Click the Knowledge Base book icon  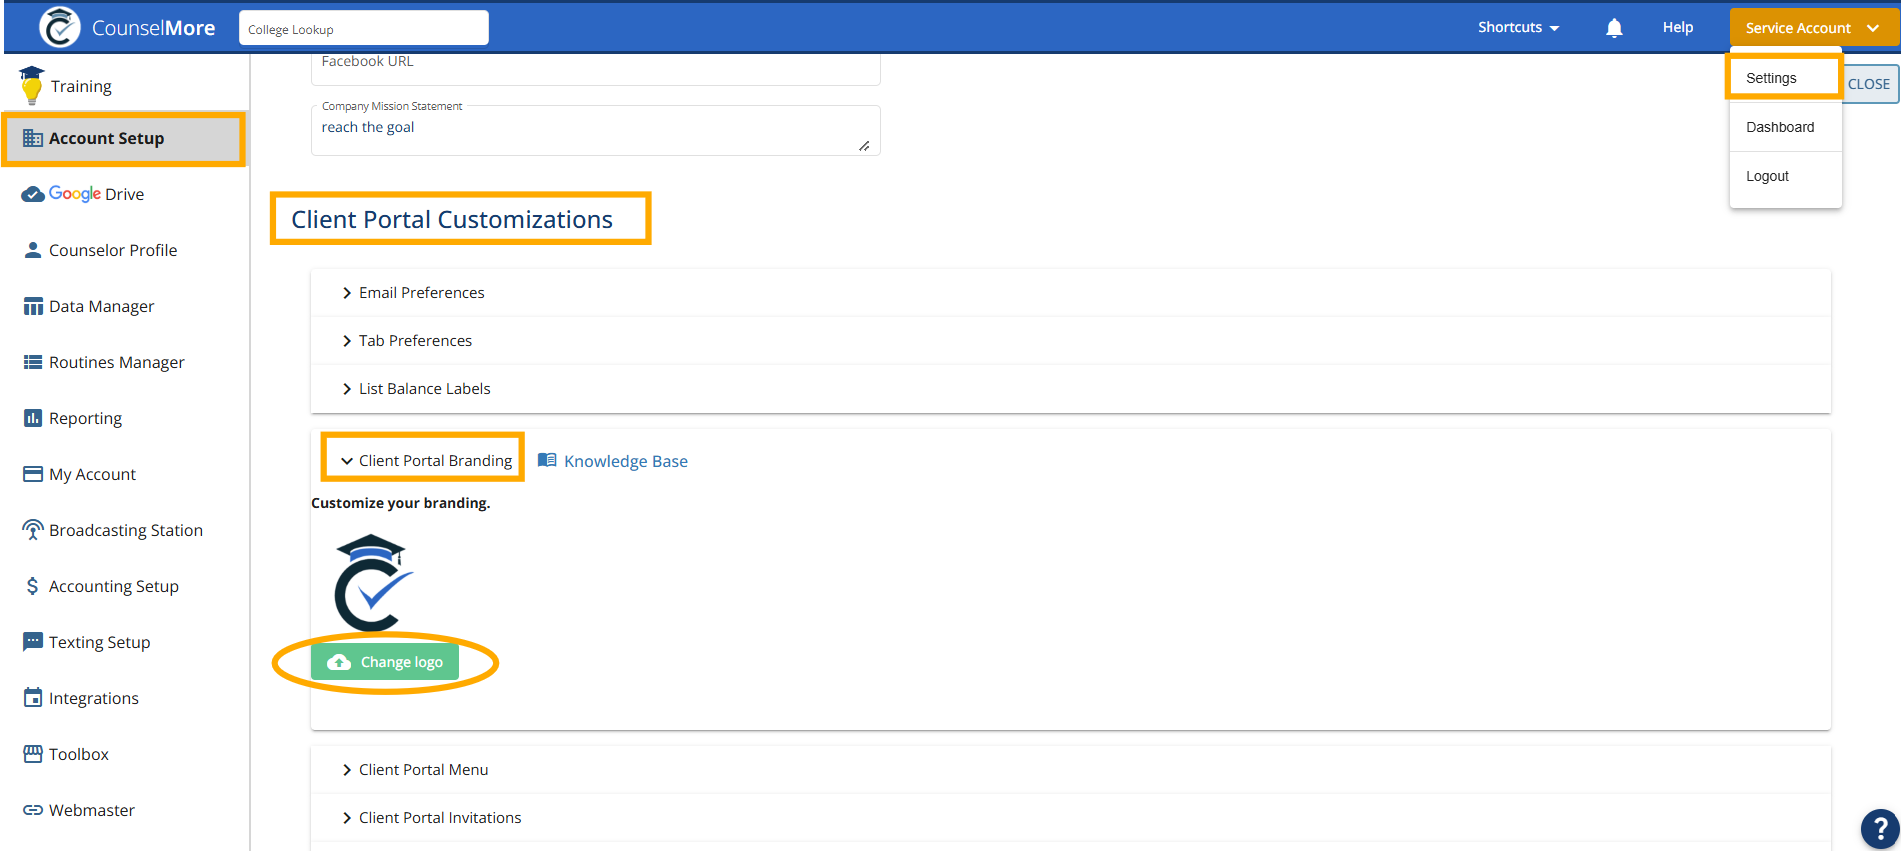pos(547,460)
